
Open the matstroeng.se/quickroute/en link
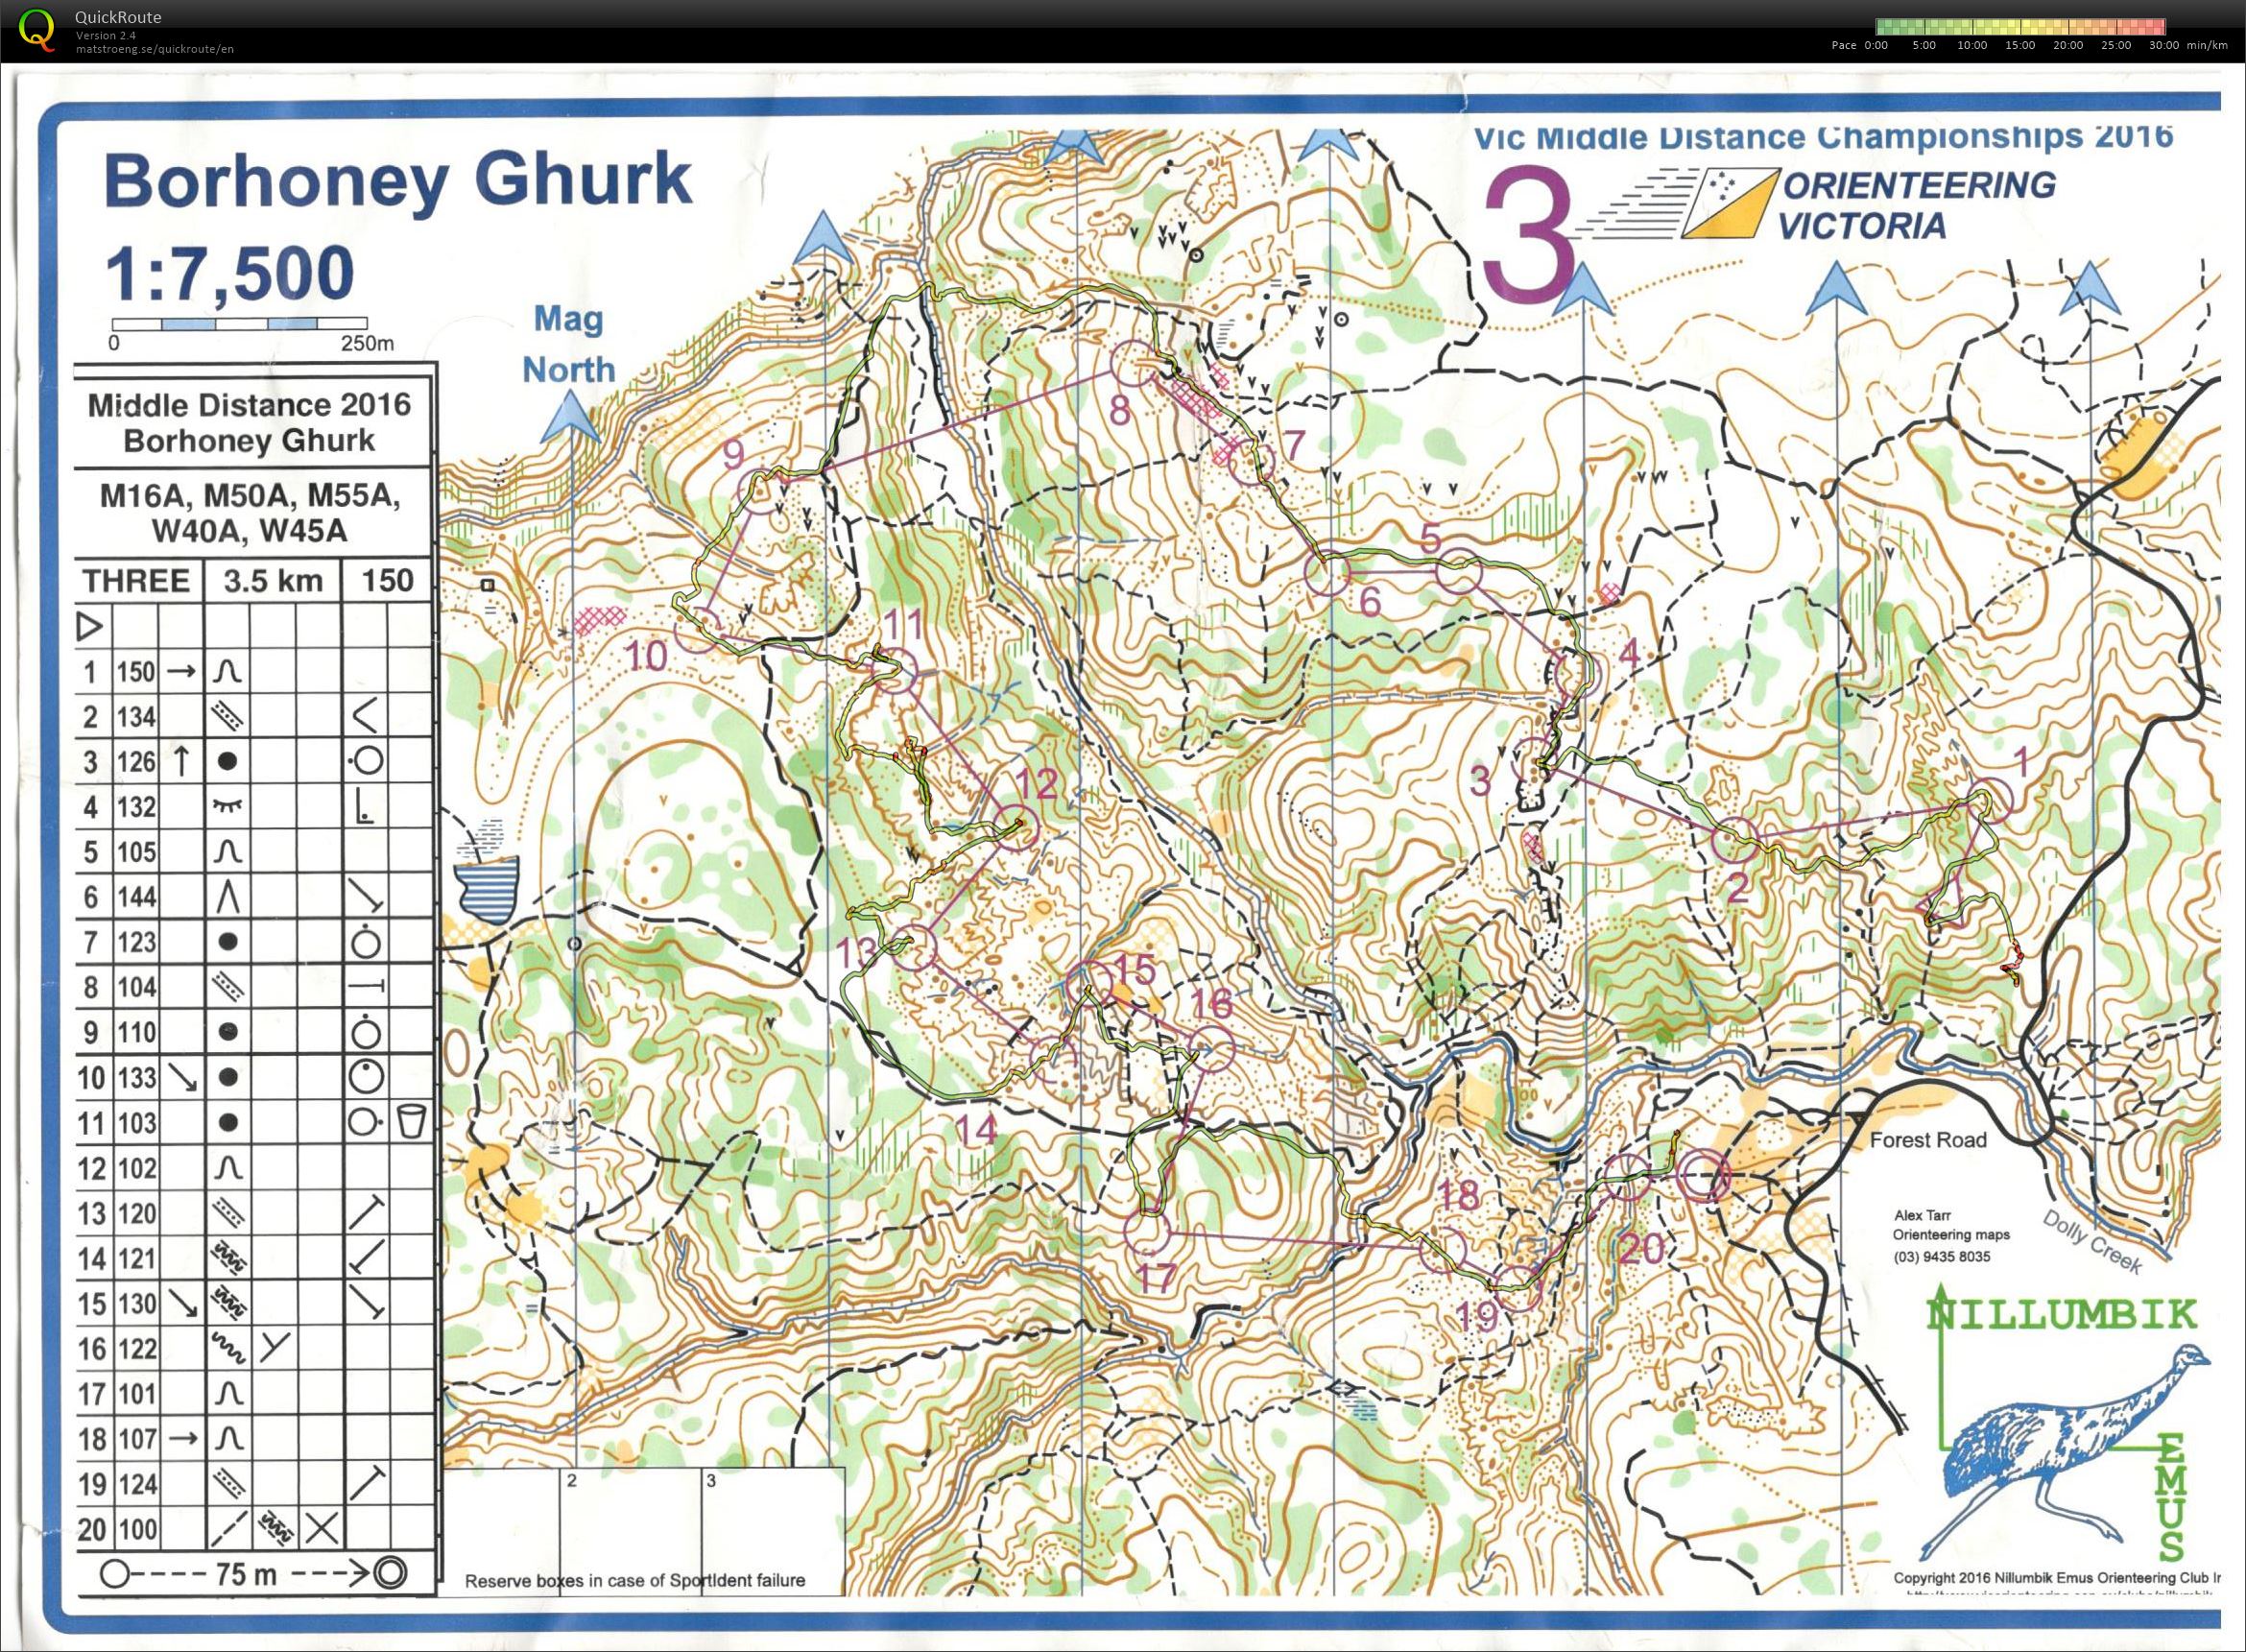[x=155, y=49]
